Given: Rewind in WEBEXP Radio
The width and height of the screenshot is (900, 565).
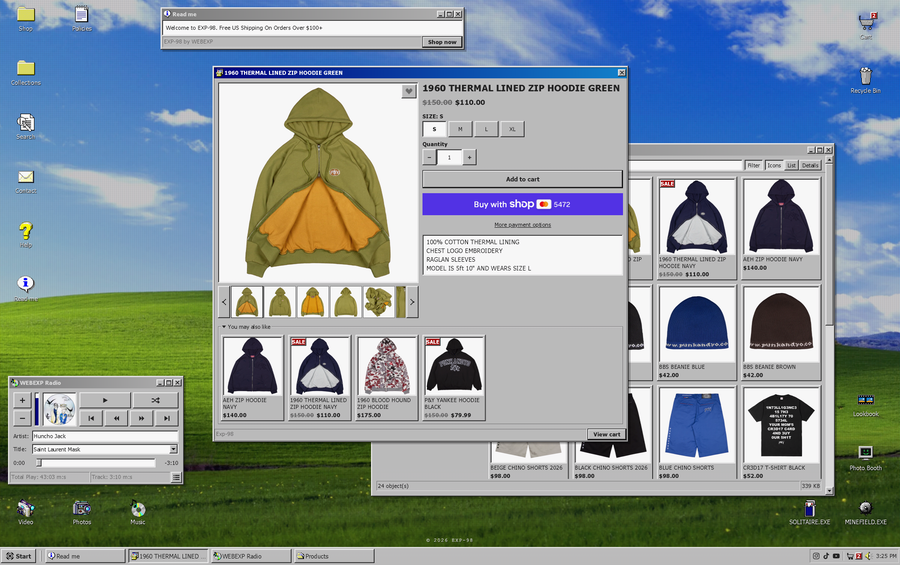Looking at the screenshot, I should [x=117, y=418].
